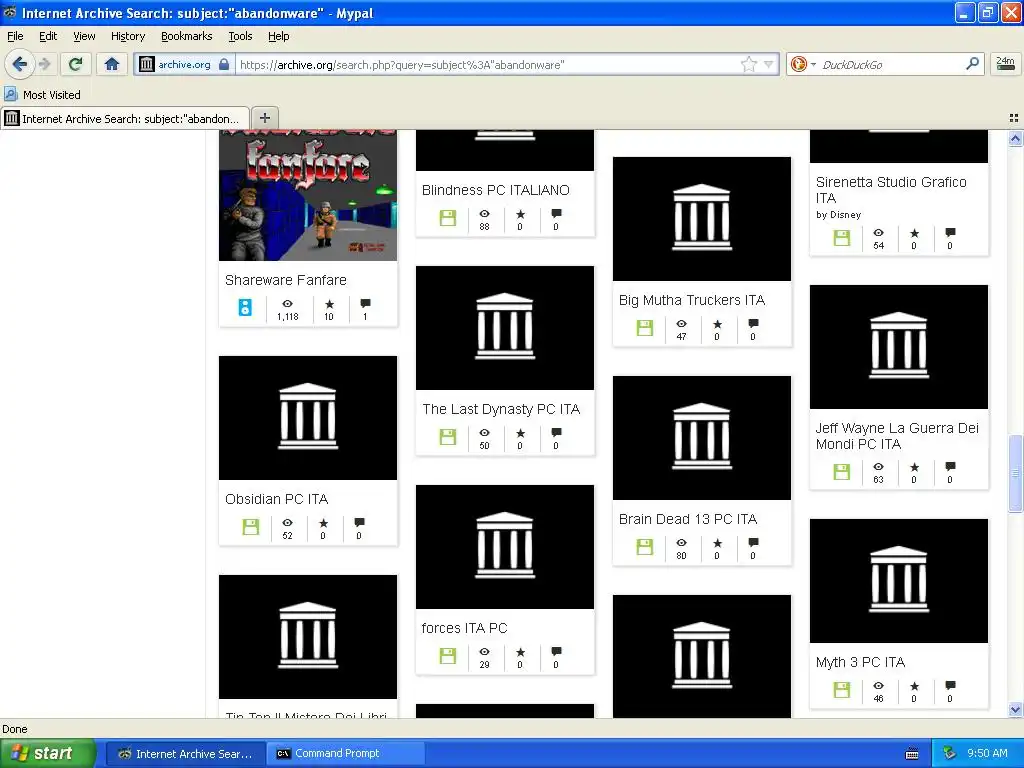Click the reviews icon on Shareware Fanfare

coord(365,303)
